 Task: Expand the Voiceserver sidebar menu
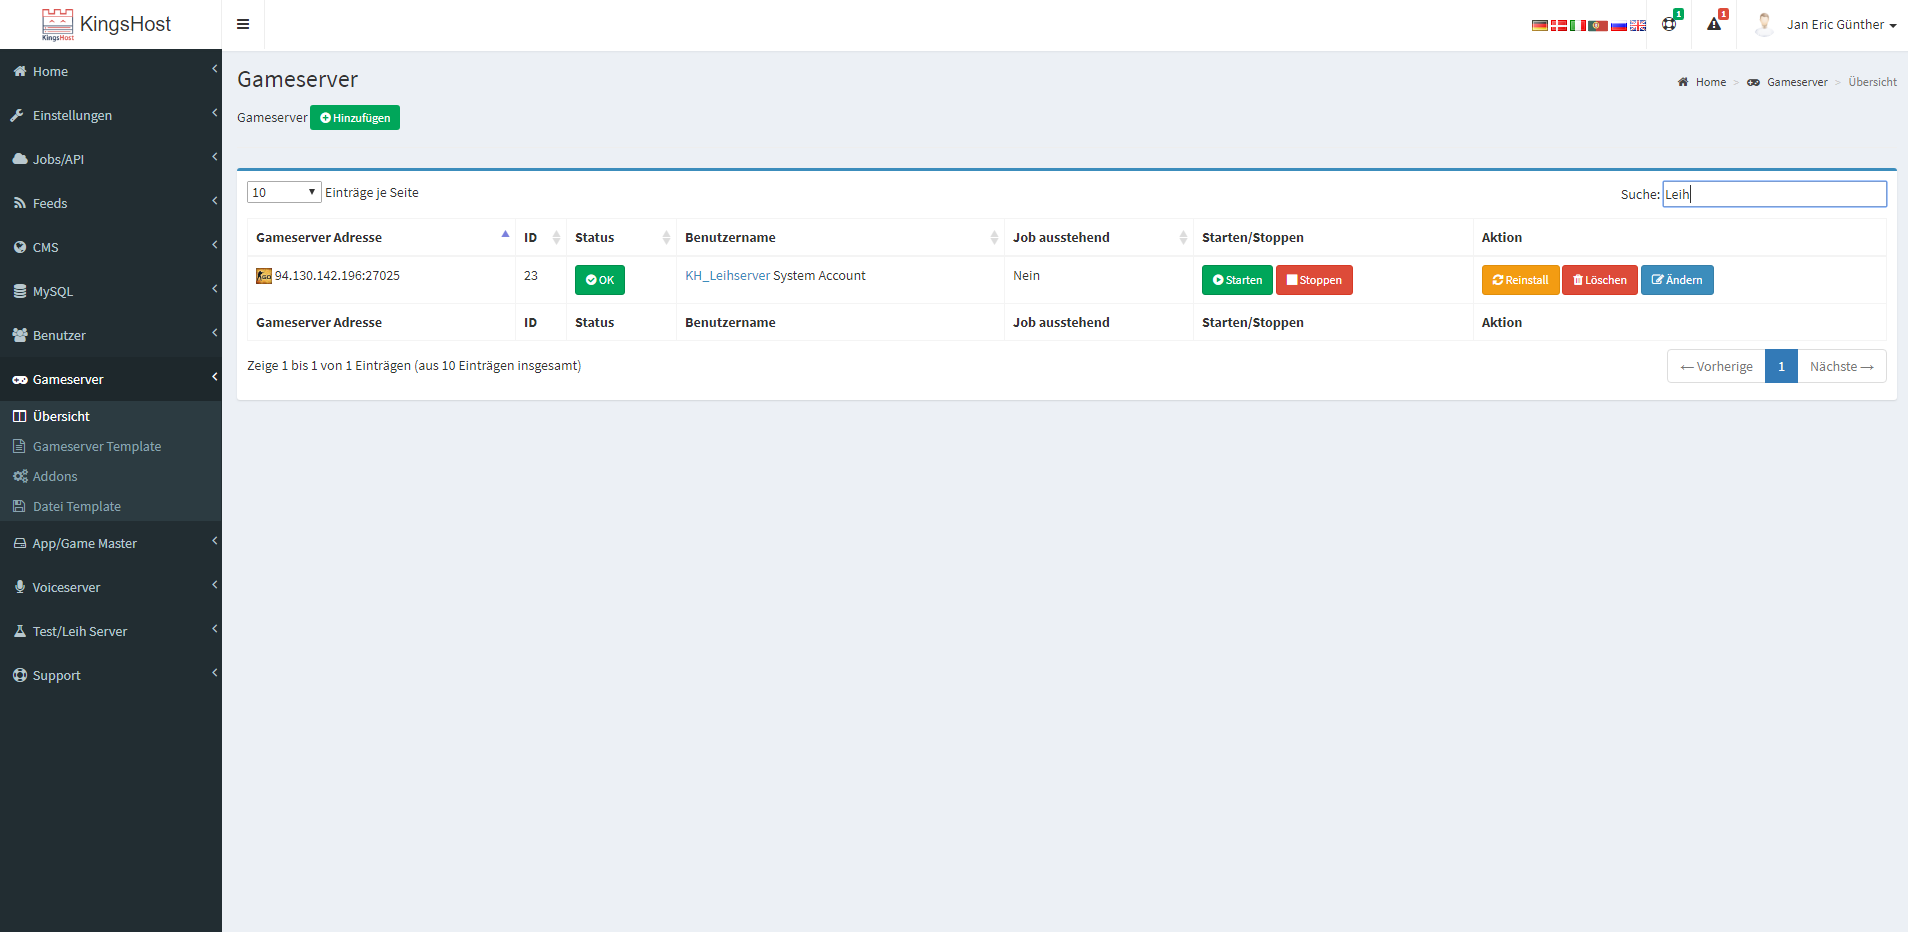point(66,587)
